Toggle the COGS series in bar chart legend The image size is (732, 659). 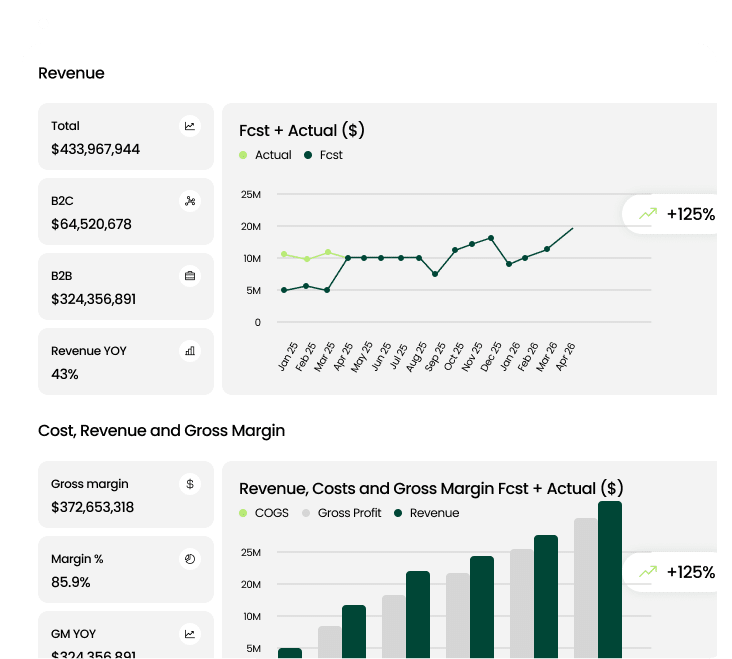point(264,513)
